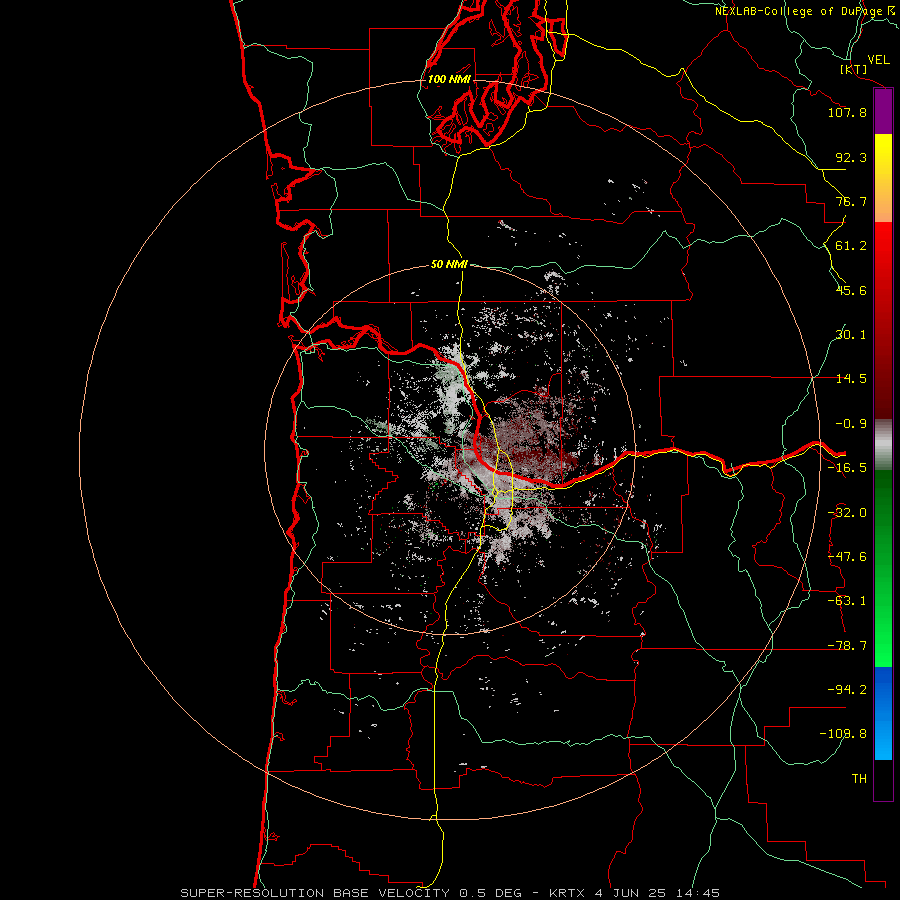The height and width of the screenshot is (900, 900).
Task: Click the 76.7 value on velocity scale
Action: (851, 201)
